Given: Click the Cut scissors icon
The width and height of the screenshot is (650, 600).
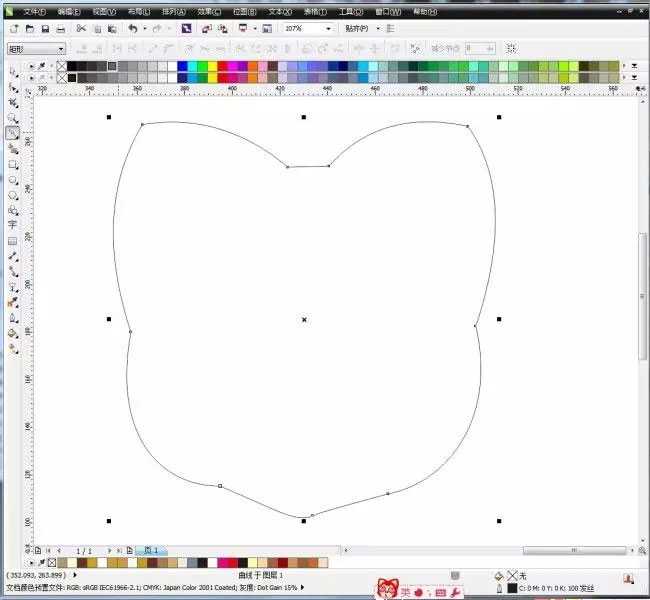Looking at the screenshot, I should coord(82,29).
